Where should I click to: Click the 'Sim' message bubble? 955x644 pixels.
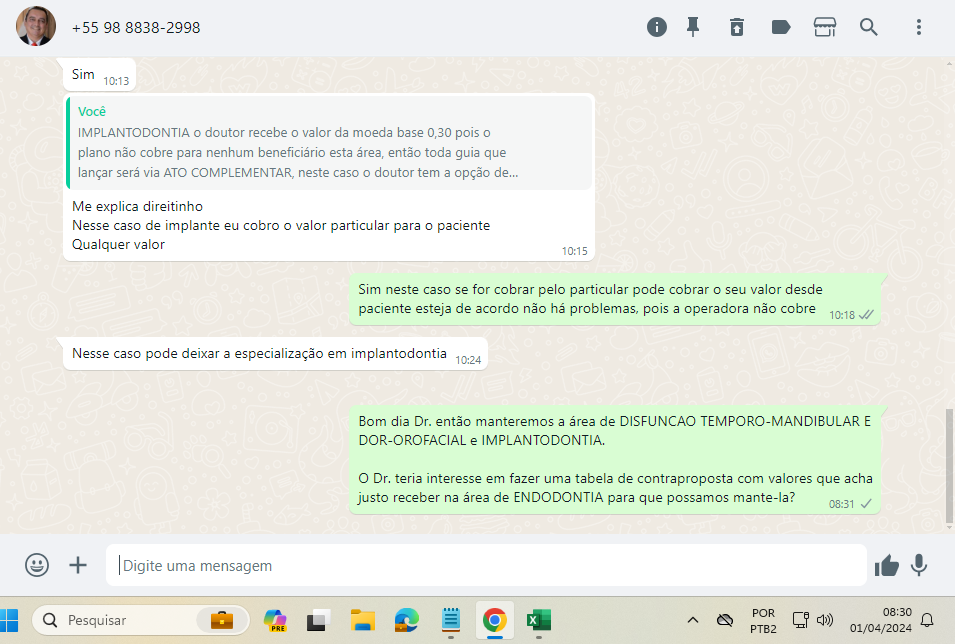pyautogui.click(x=99, y=75)
